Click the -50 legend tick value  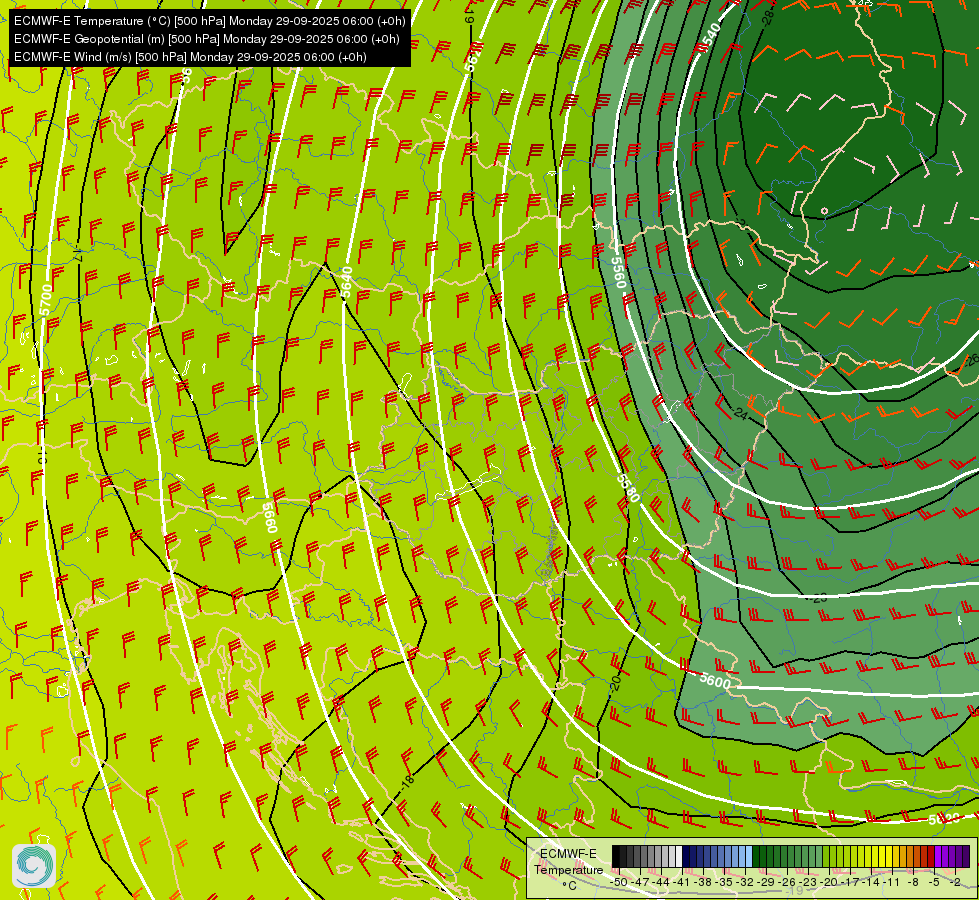pos(619,882)
